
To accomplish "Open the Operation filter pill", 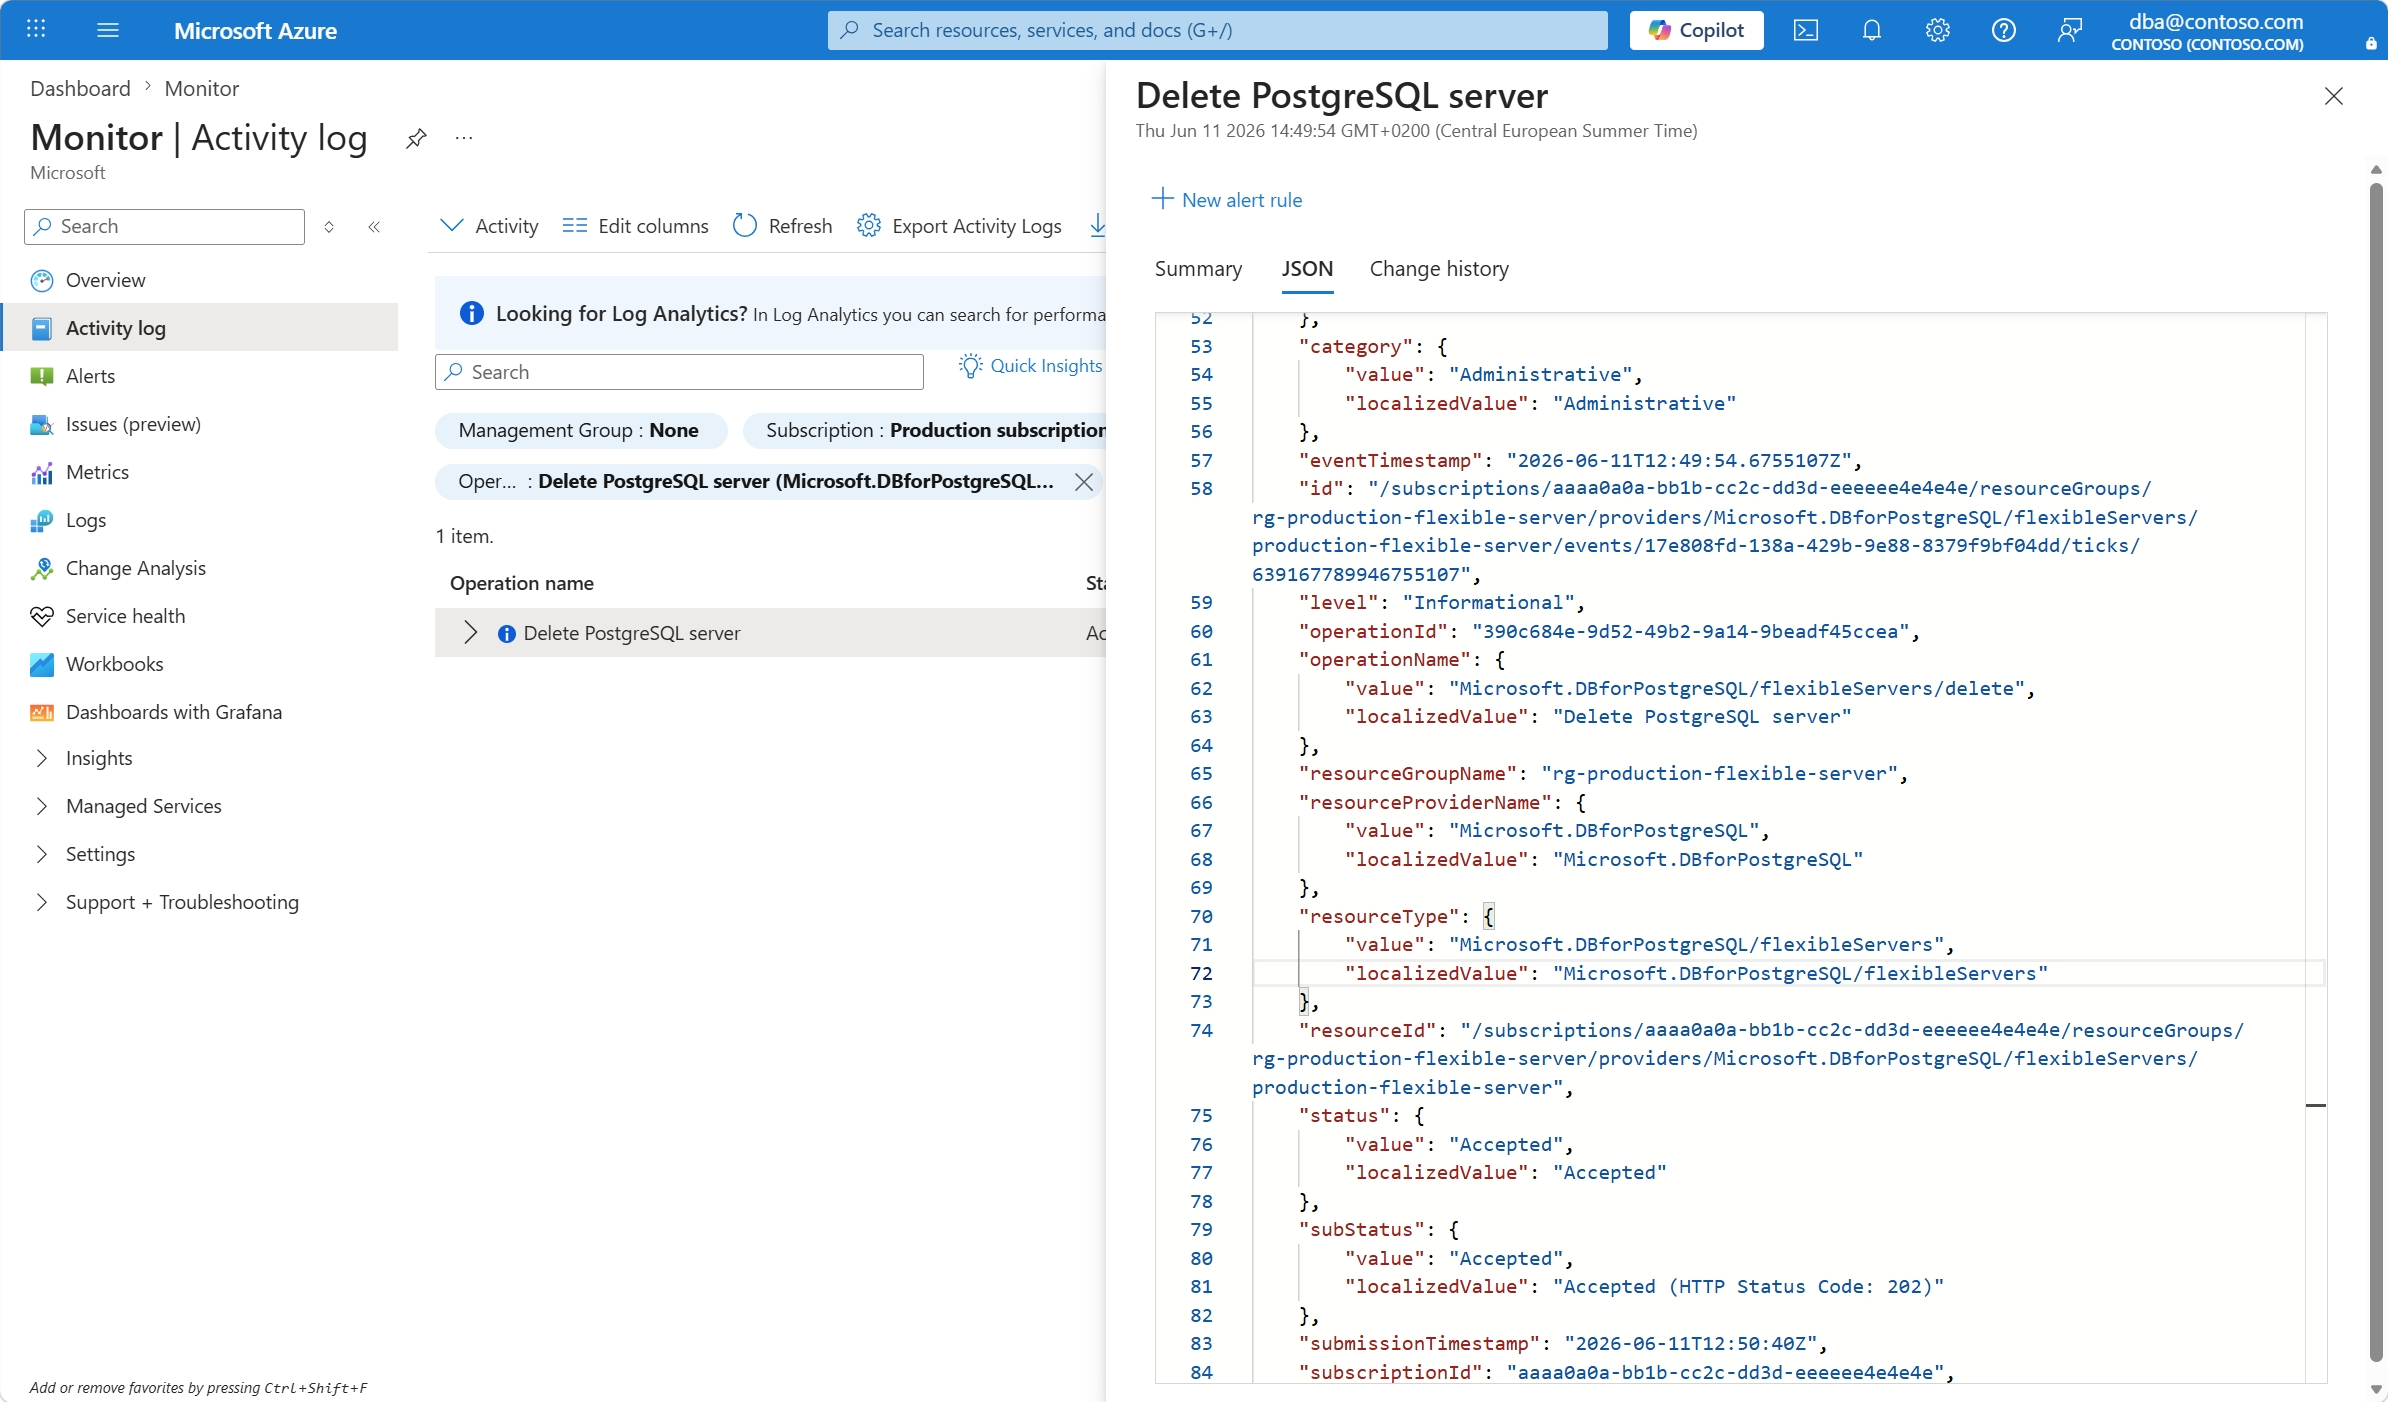I will pyautogui.click(x=755, y=481).
